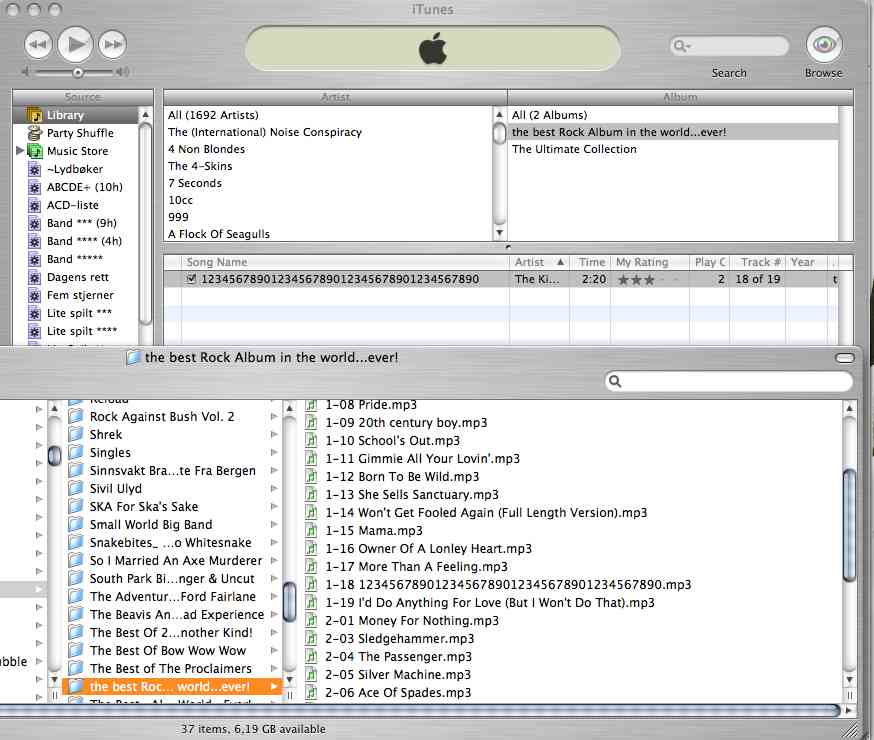Expand the The Best of The Proclaimers arrow
Screen dimensions: 874x740
click(274, 668)
